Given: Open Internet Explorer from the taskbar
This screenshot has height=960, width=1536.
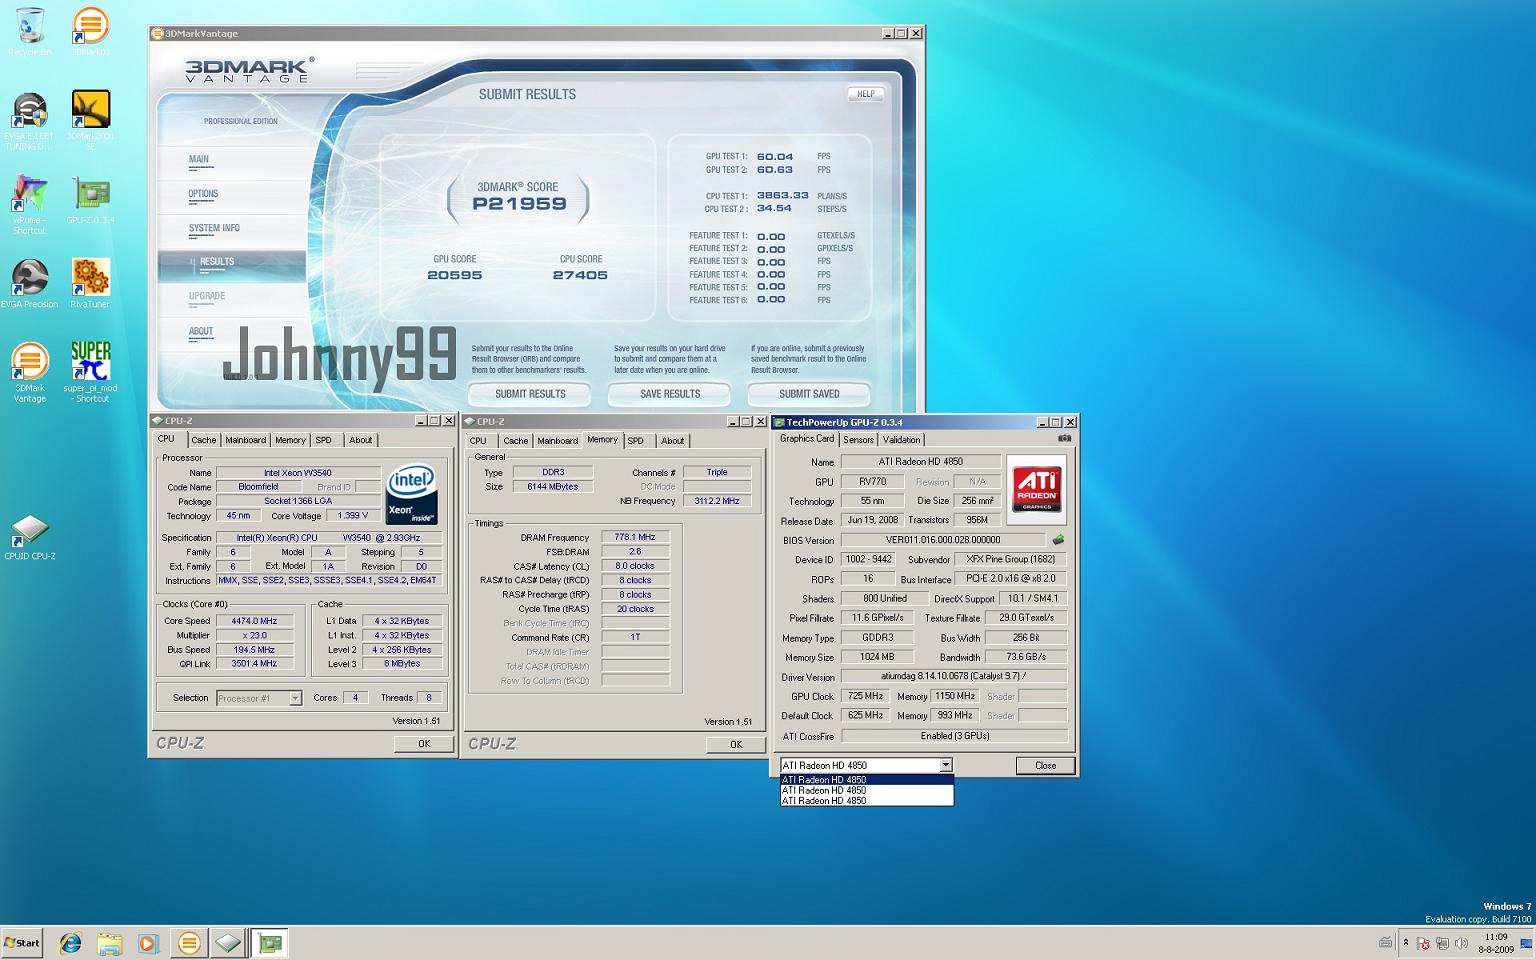Looking at the screenshot, I should click(x=70, y=943).
